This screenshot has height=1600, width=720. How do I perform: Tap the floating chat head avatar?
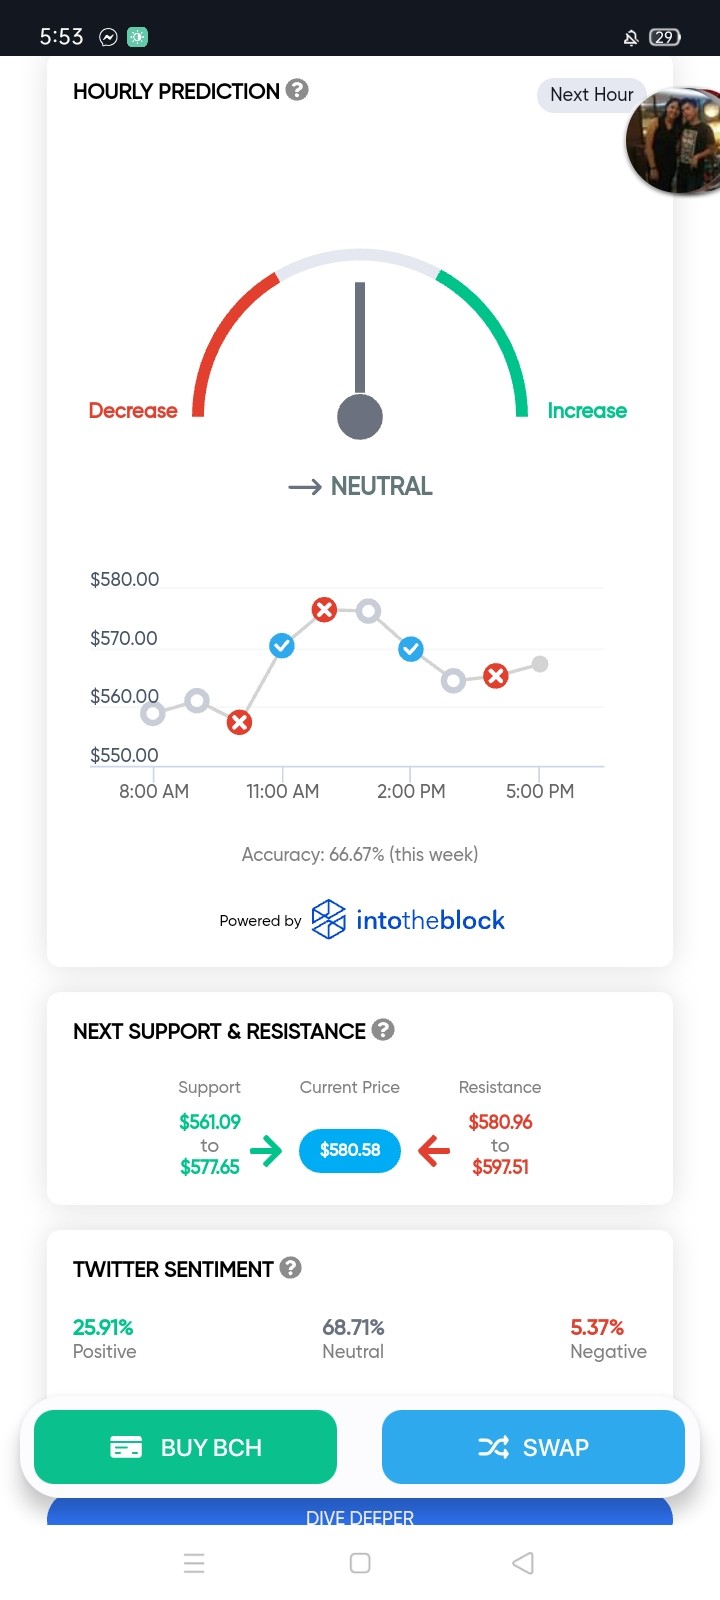[673, 140]
